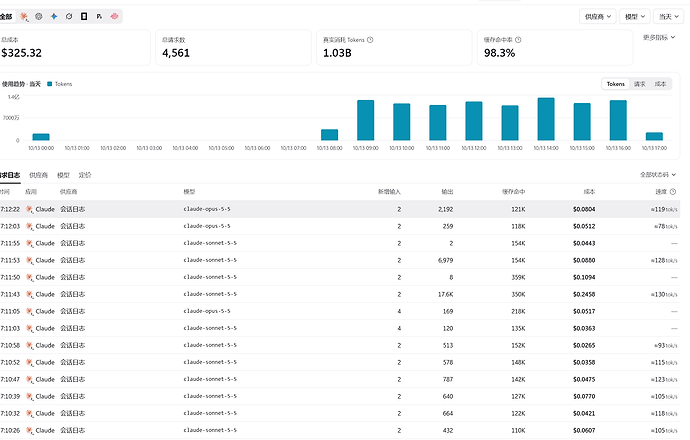Open the 全部状态码 status filter dropdown
Image resolution: width=690 pixels, height=440 pixels.
(657, 175)
